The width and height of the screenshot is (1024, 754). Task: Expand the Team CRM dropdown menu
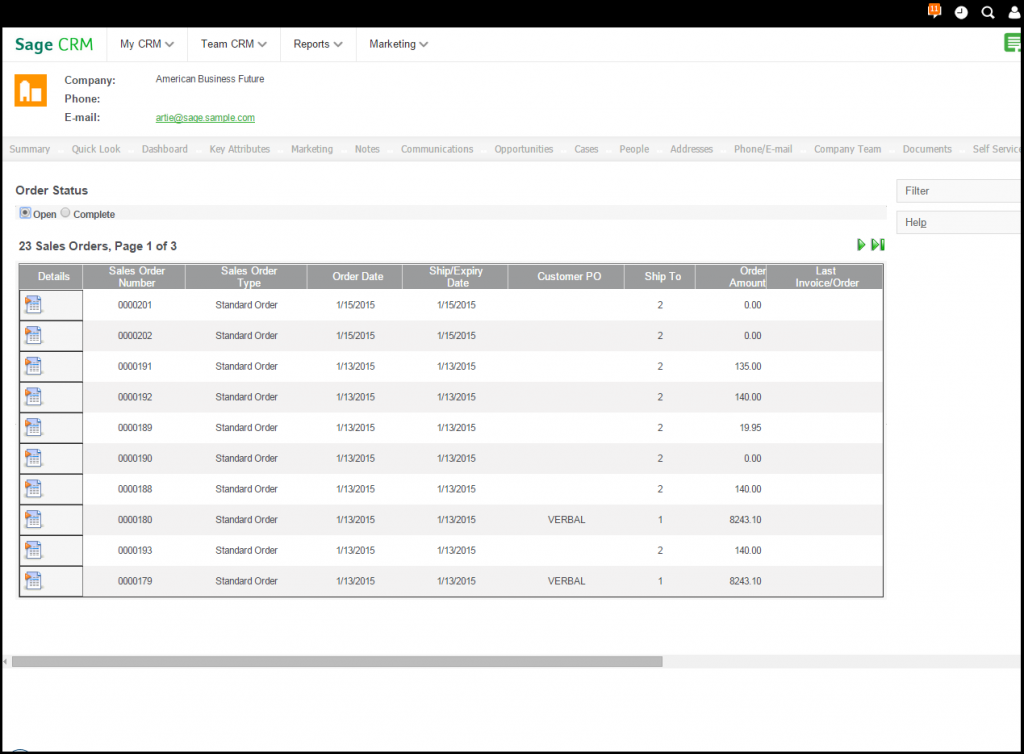tap(233, 44)
